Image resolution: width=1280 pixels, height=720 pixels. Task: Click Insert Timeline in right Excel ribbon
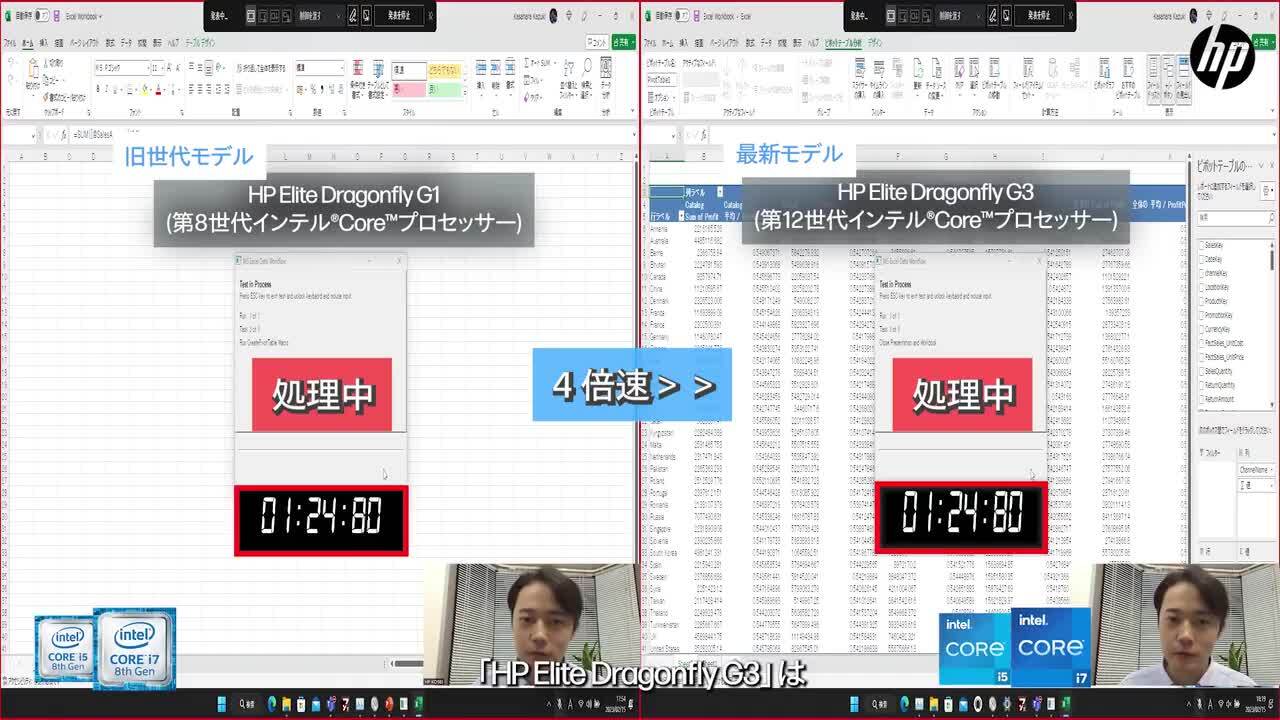pos(879,77)
